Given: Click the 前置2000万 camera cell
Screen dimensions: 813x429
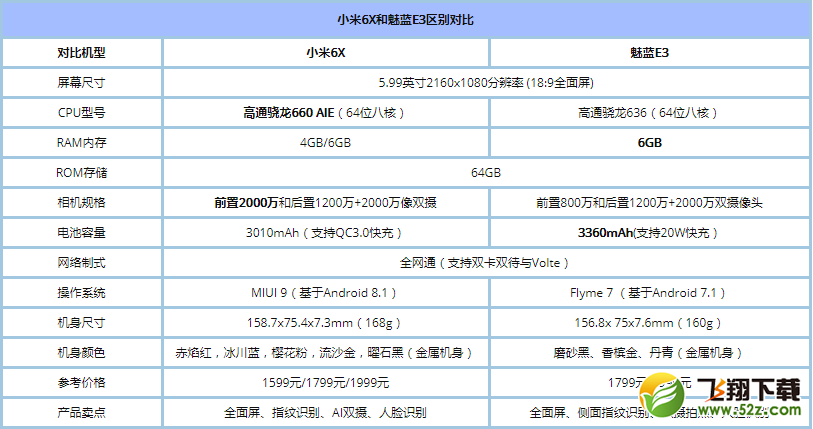Looking at the screenshot, I should pyautogui.click(x=326, y=202).
